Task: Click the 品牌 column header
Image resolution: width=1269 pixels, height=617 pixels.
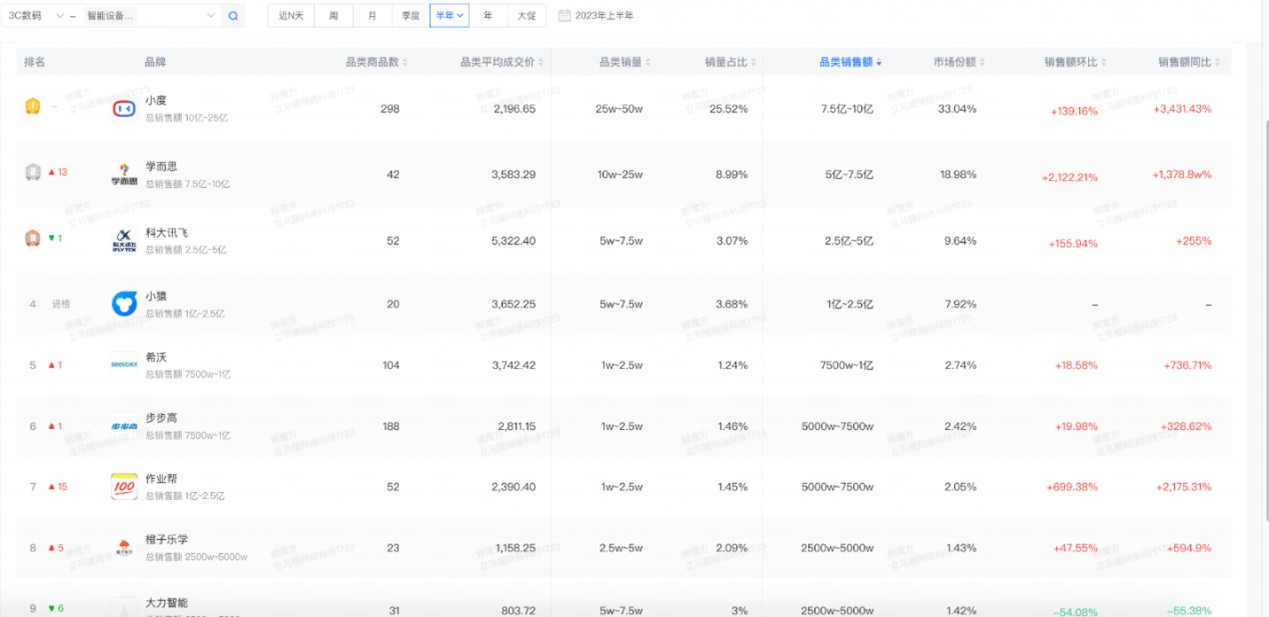Action: point(155,62)
